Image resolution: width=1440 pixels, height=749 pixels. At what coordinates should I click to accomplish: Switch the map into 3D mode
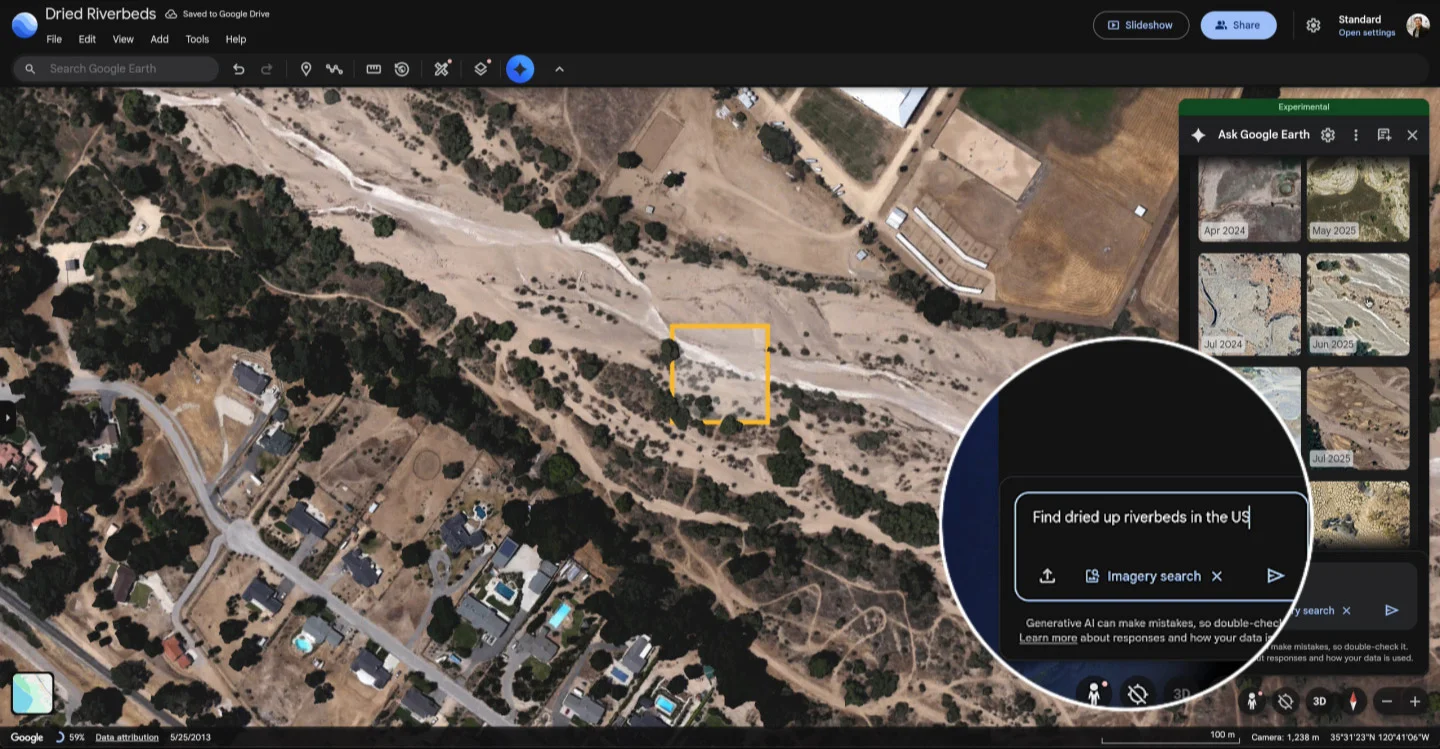(1319, 701)
